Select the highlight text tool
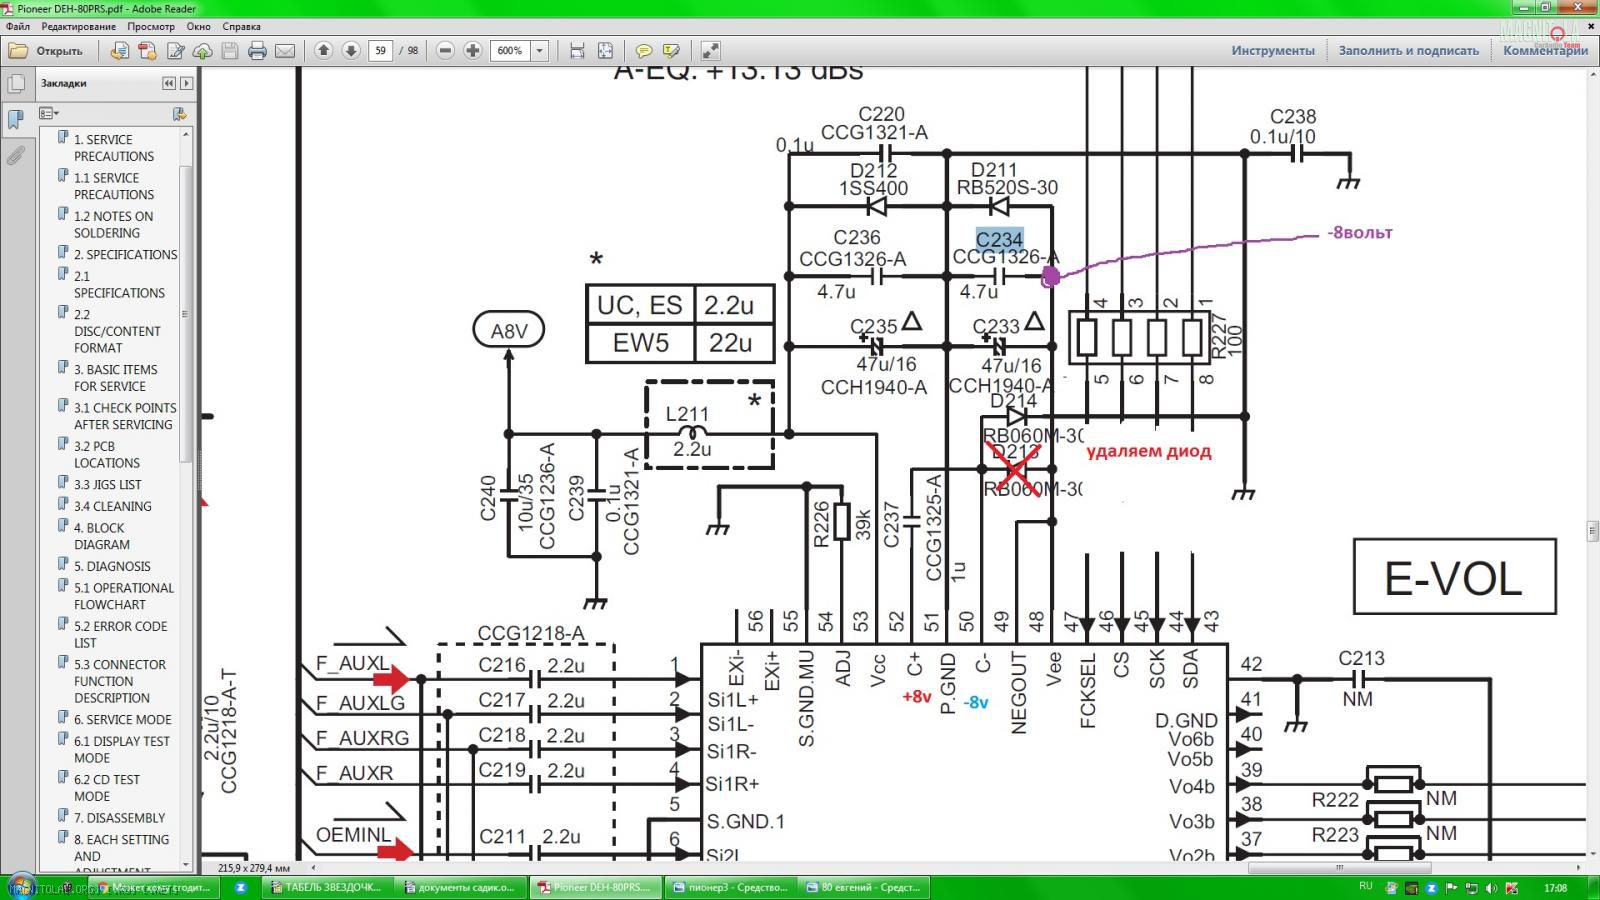The width and height of the screenshot is (1600, 900). (671, 51)
